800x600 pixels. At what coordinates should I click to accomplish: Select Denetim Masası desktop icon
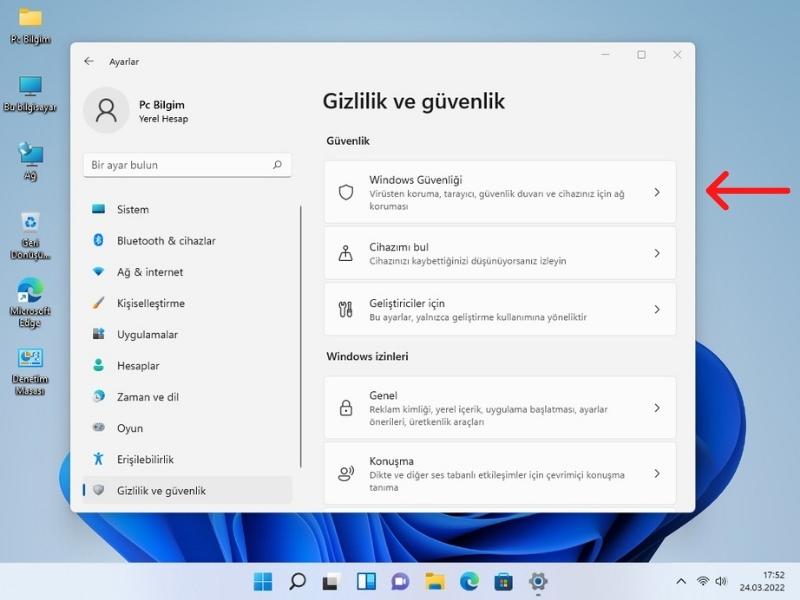[31, 371]
